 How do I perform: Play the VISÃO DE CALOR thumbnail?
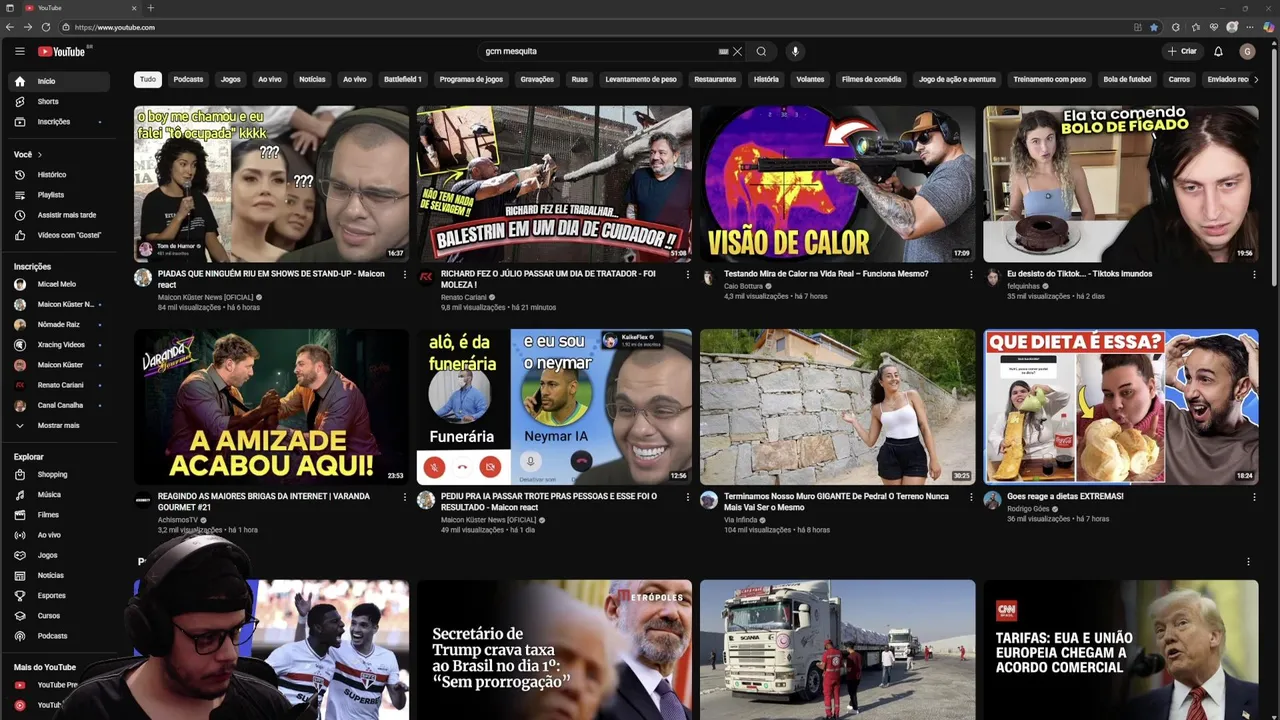click(837, 184)
